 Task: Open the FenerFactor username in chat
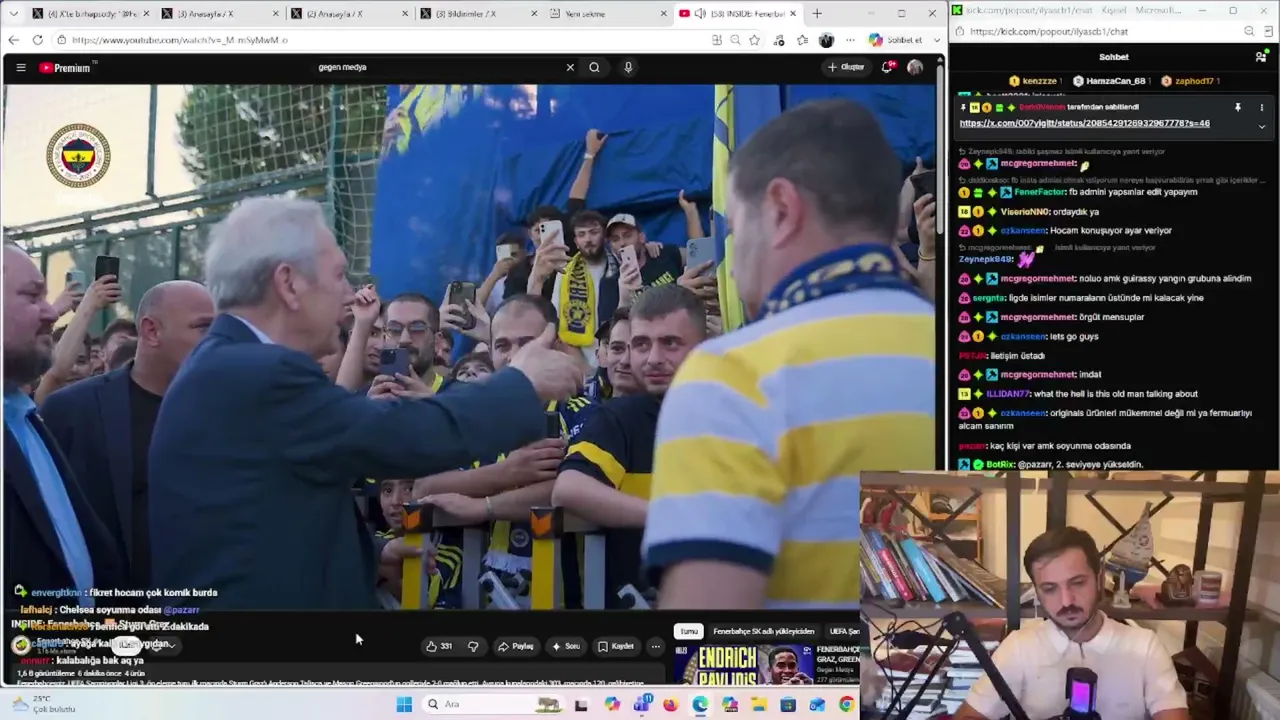tap(1040, 192)
